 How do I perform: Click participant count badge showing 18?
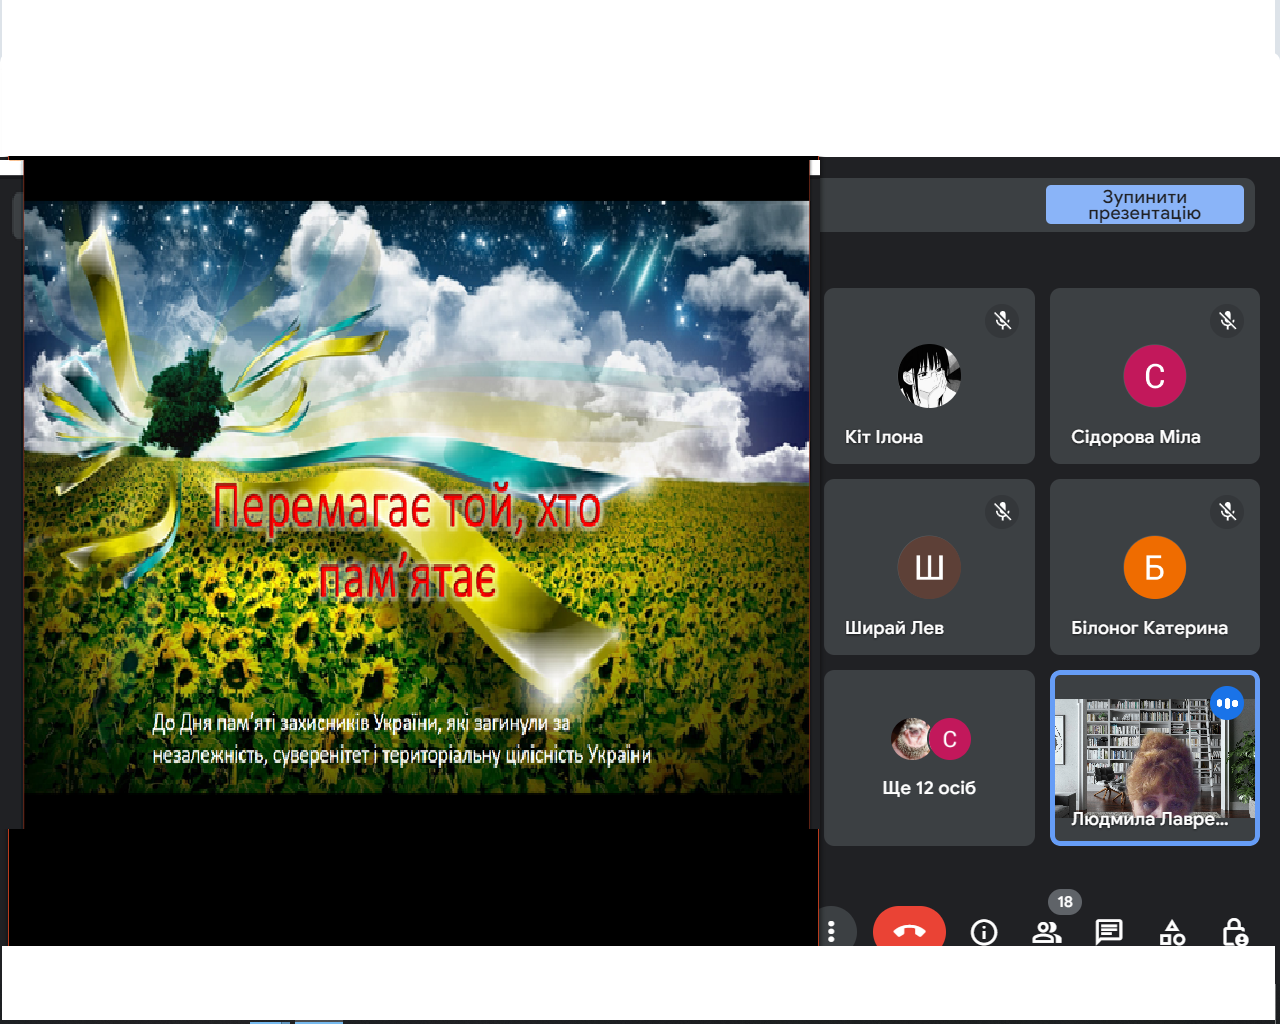[x=1065, y=901]
